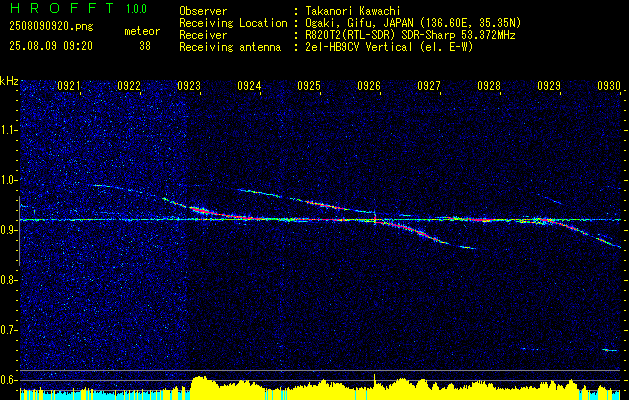Click the 1.1 kHz frequency axis label
Viewport: 629px width, 400px height.
coord(9,130)
